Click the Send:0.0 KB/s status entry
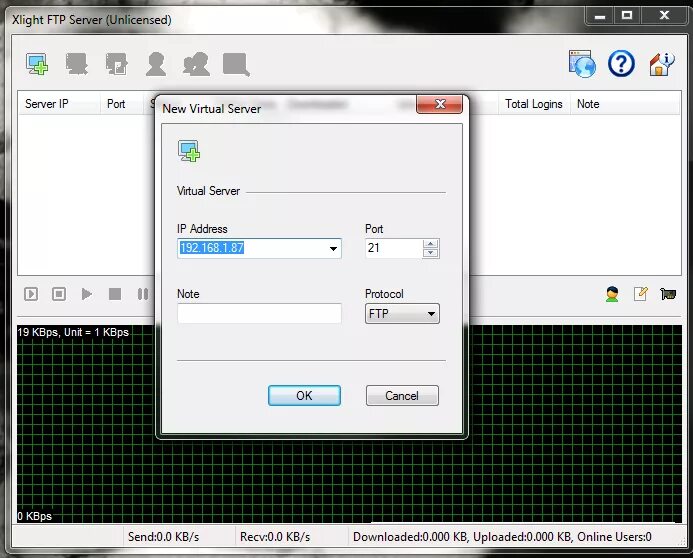Screen dimensions: 693x558 (164, 537)
